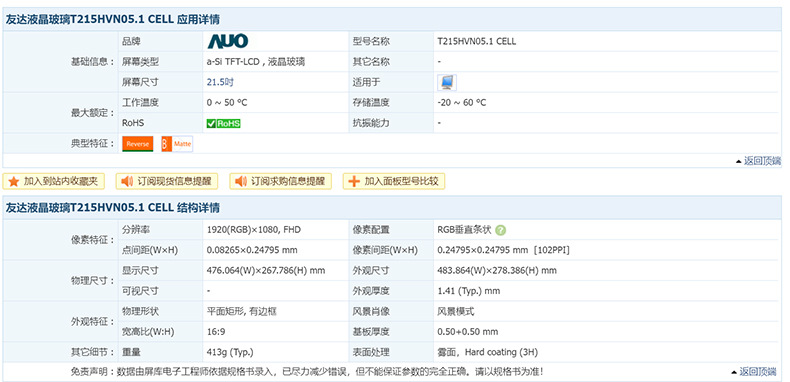Click the 物理尺寸 row group label
This screenshot has height=382, width=790.
pos(92,281)
